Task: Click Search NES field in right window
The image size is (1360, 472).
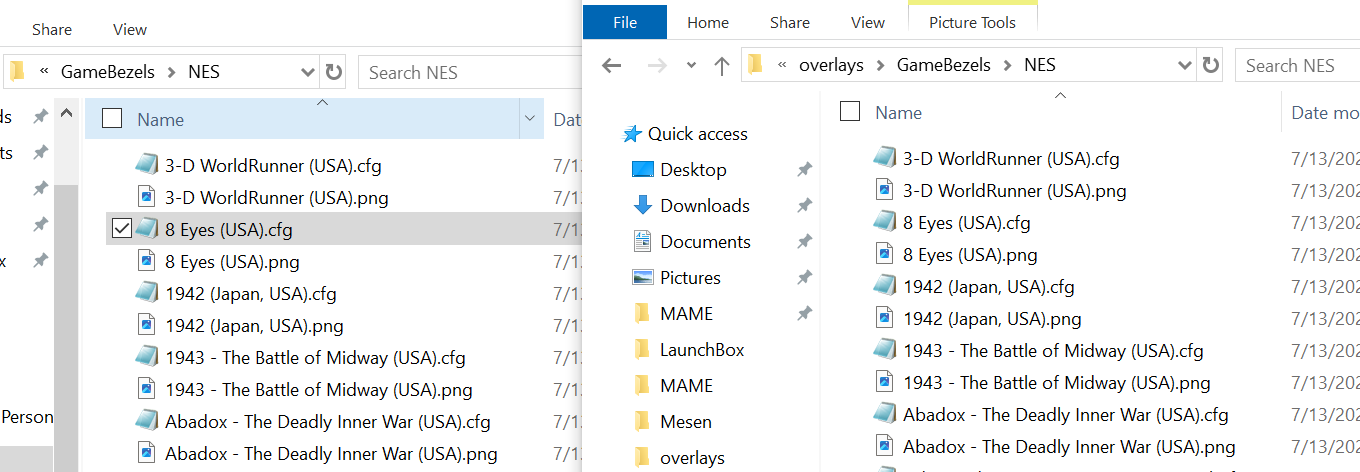Action: coord(1297,66)
